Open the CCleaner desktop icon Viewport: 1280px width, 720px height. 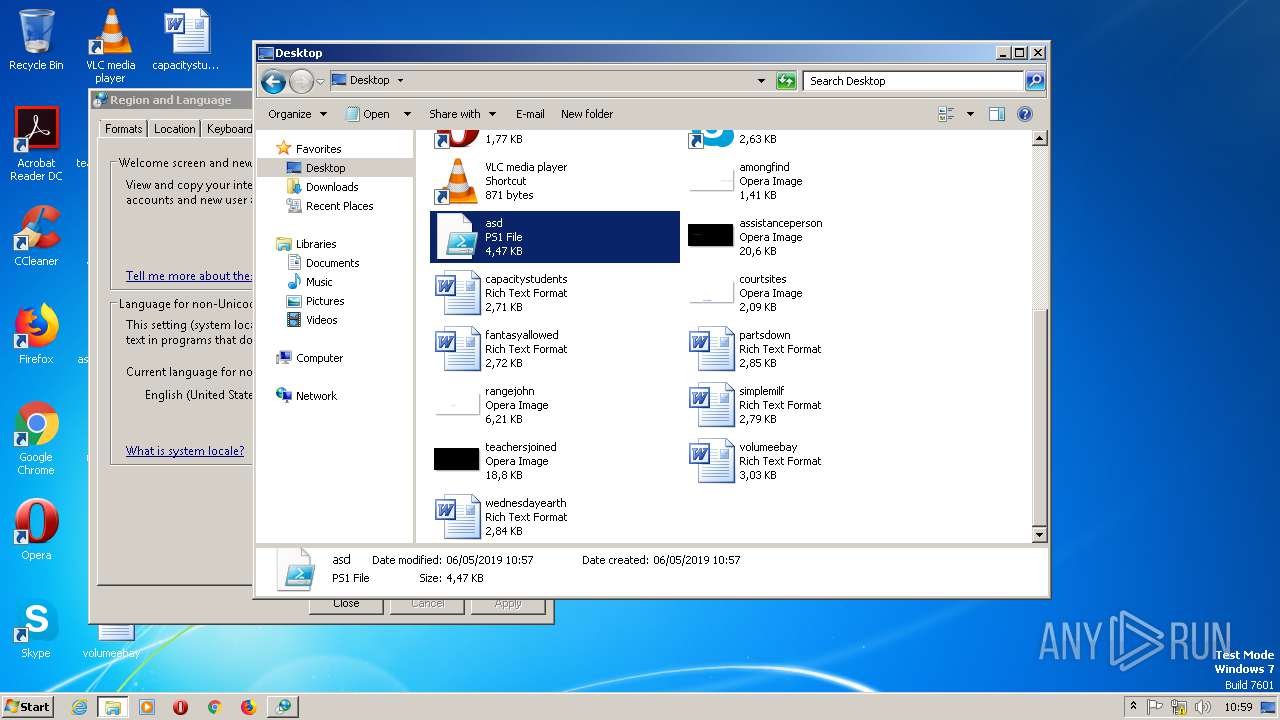point(36,236)
